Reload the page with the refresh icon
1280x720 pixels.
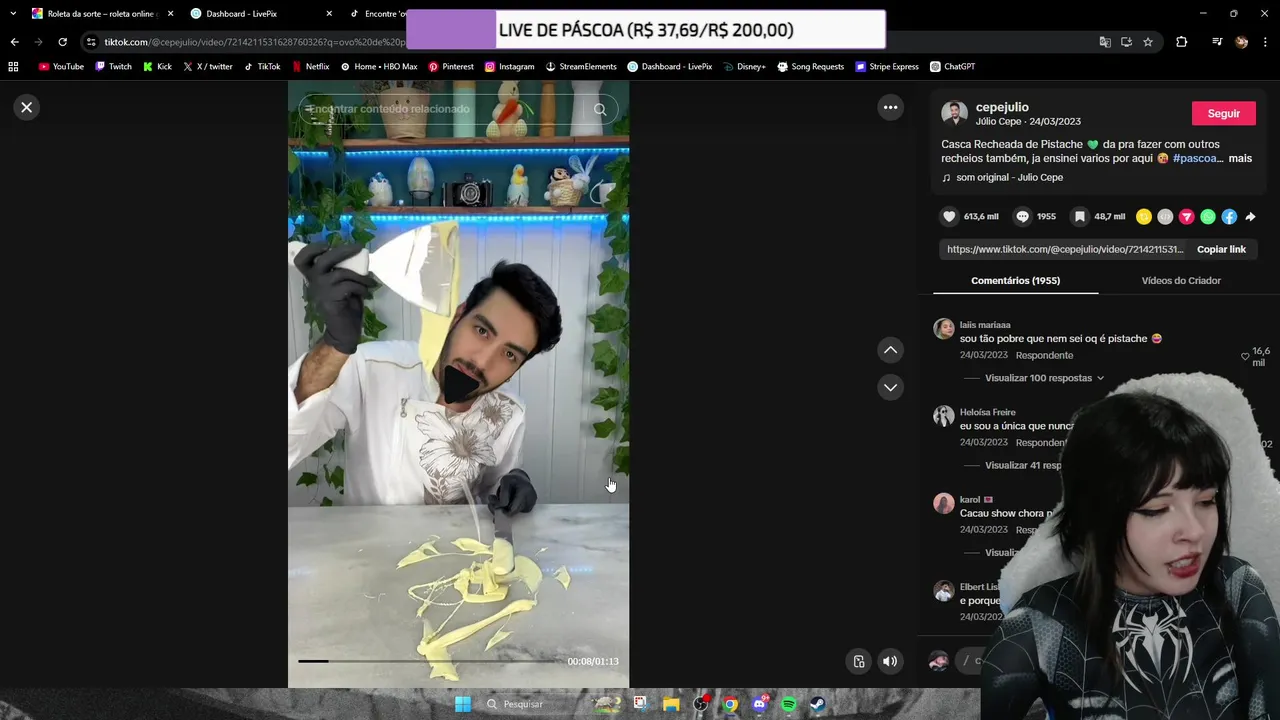coord(62,42)
